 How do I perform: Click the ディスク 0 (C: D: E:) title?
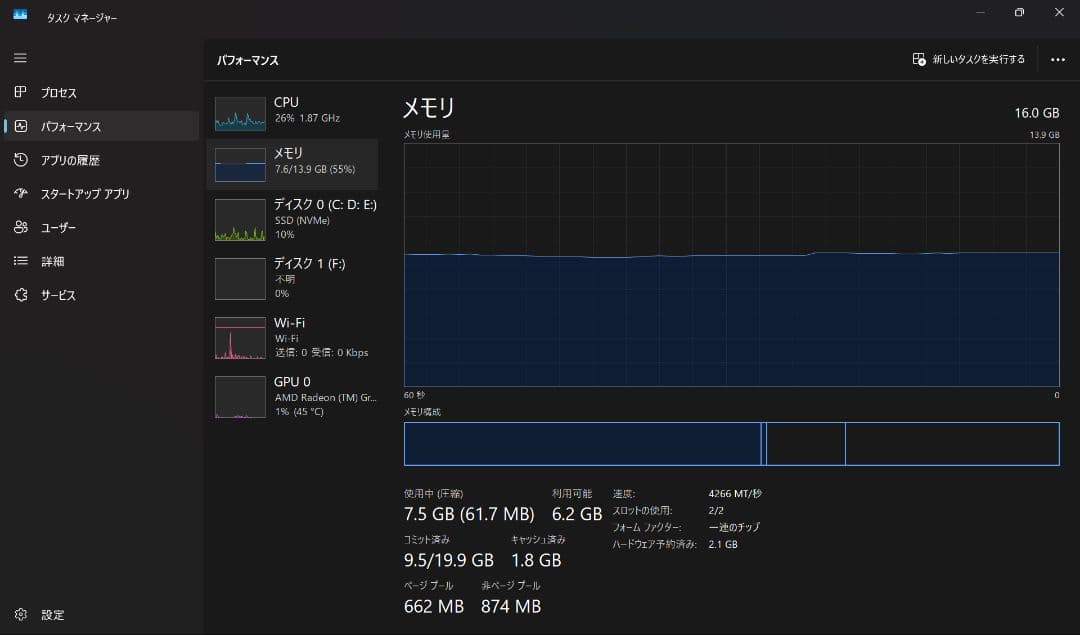[x=325, y=205]
